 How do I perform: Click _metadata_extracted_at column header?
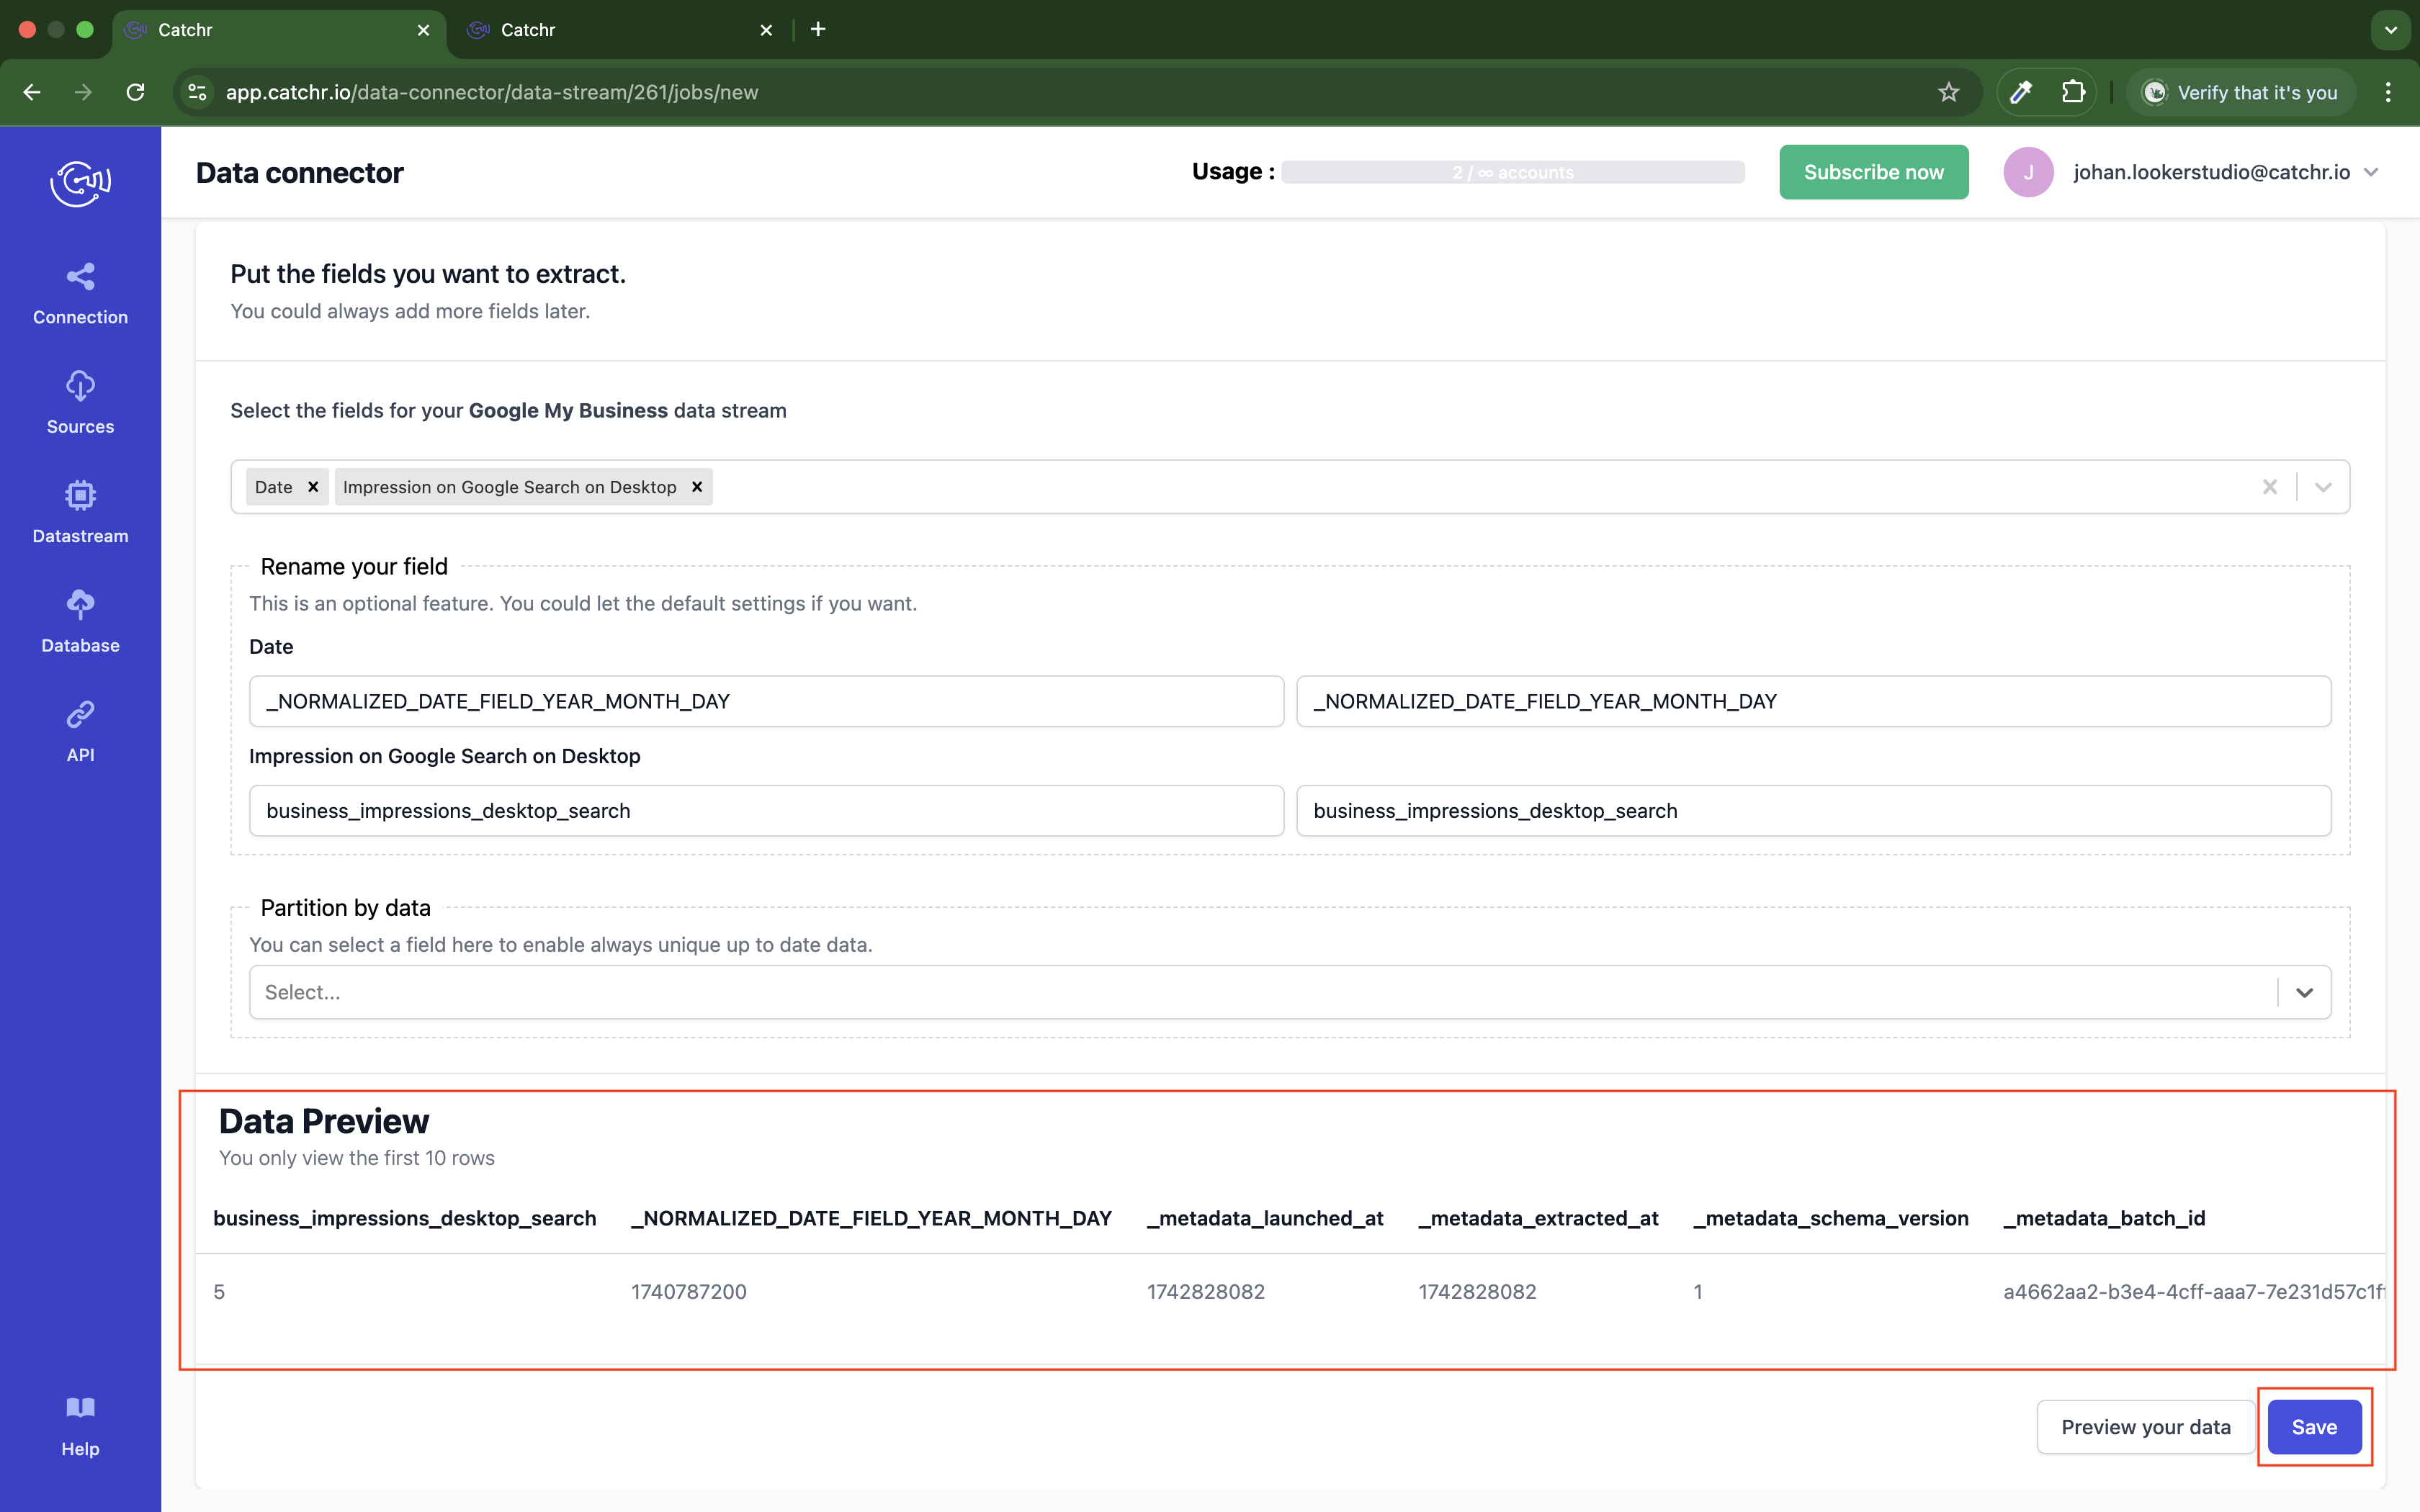1538,1218
